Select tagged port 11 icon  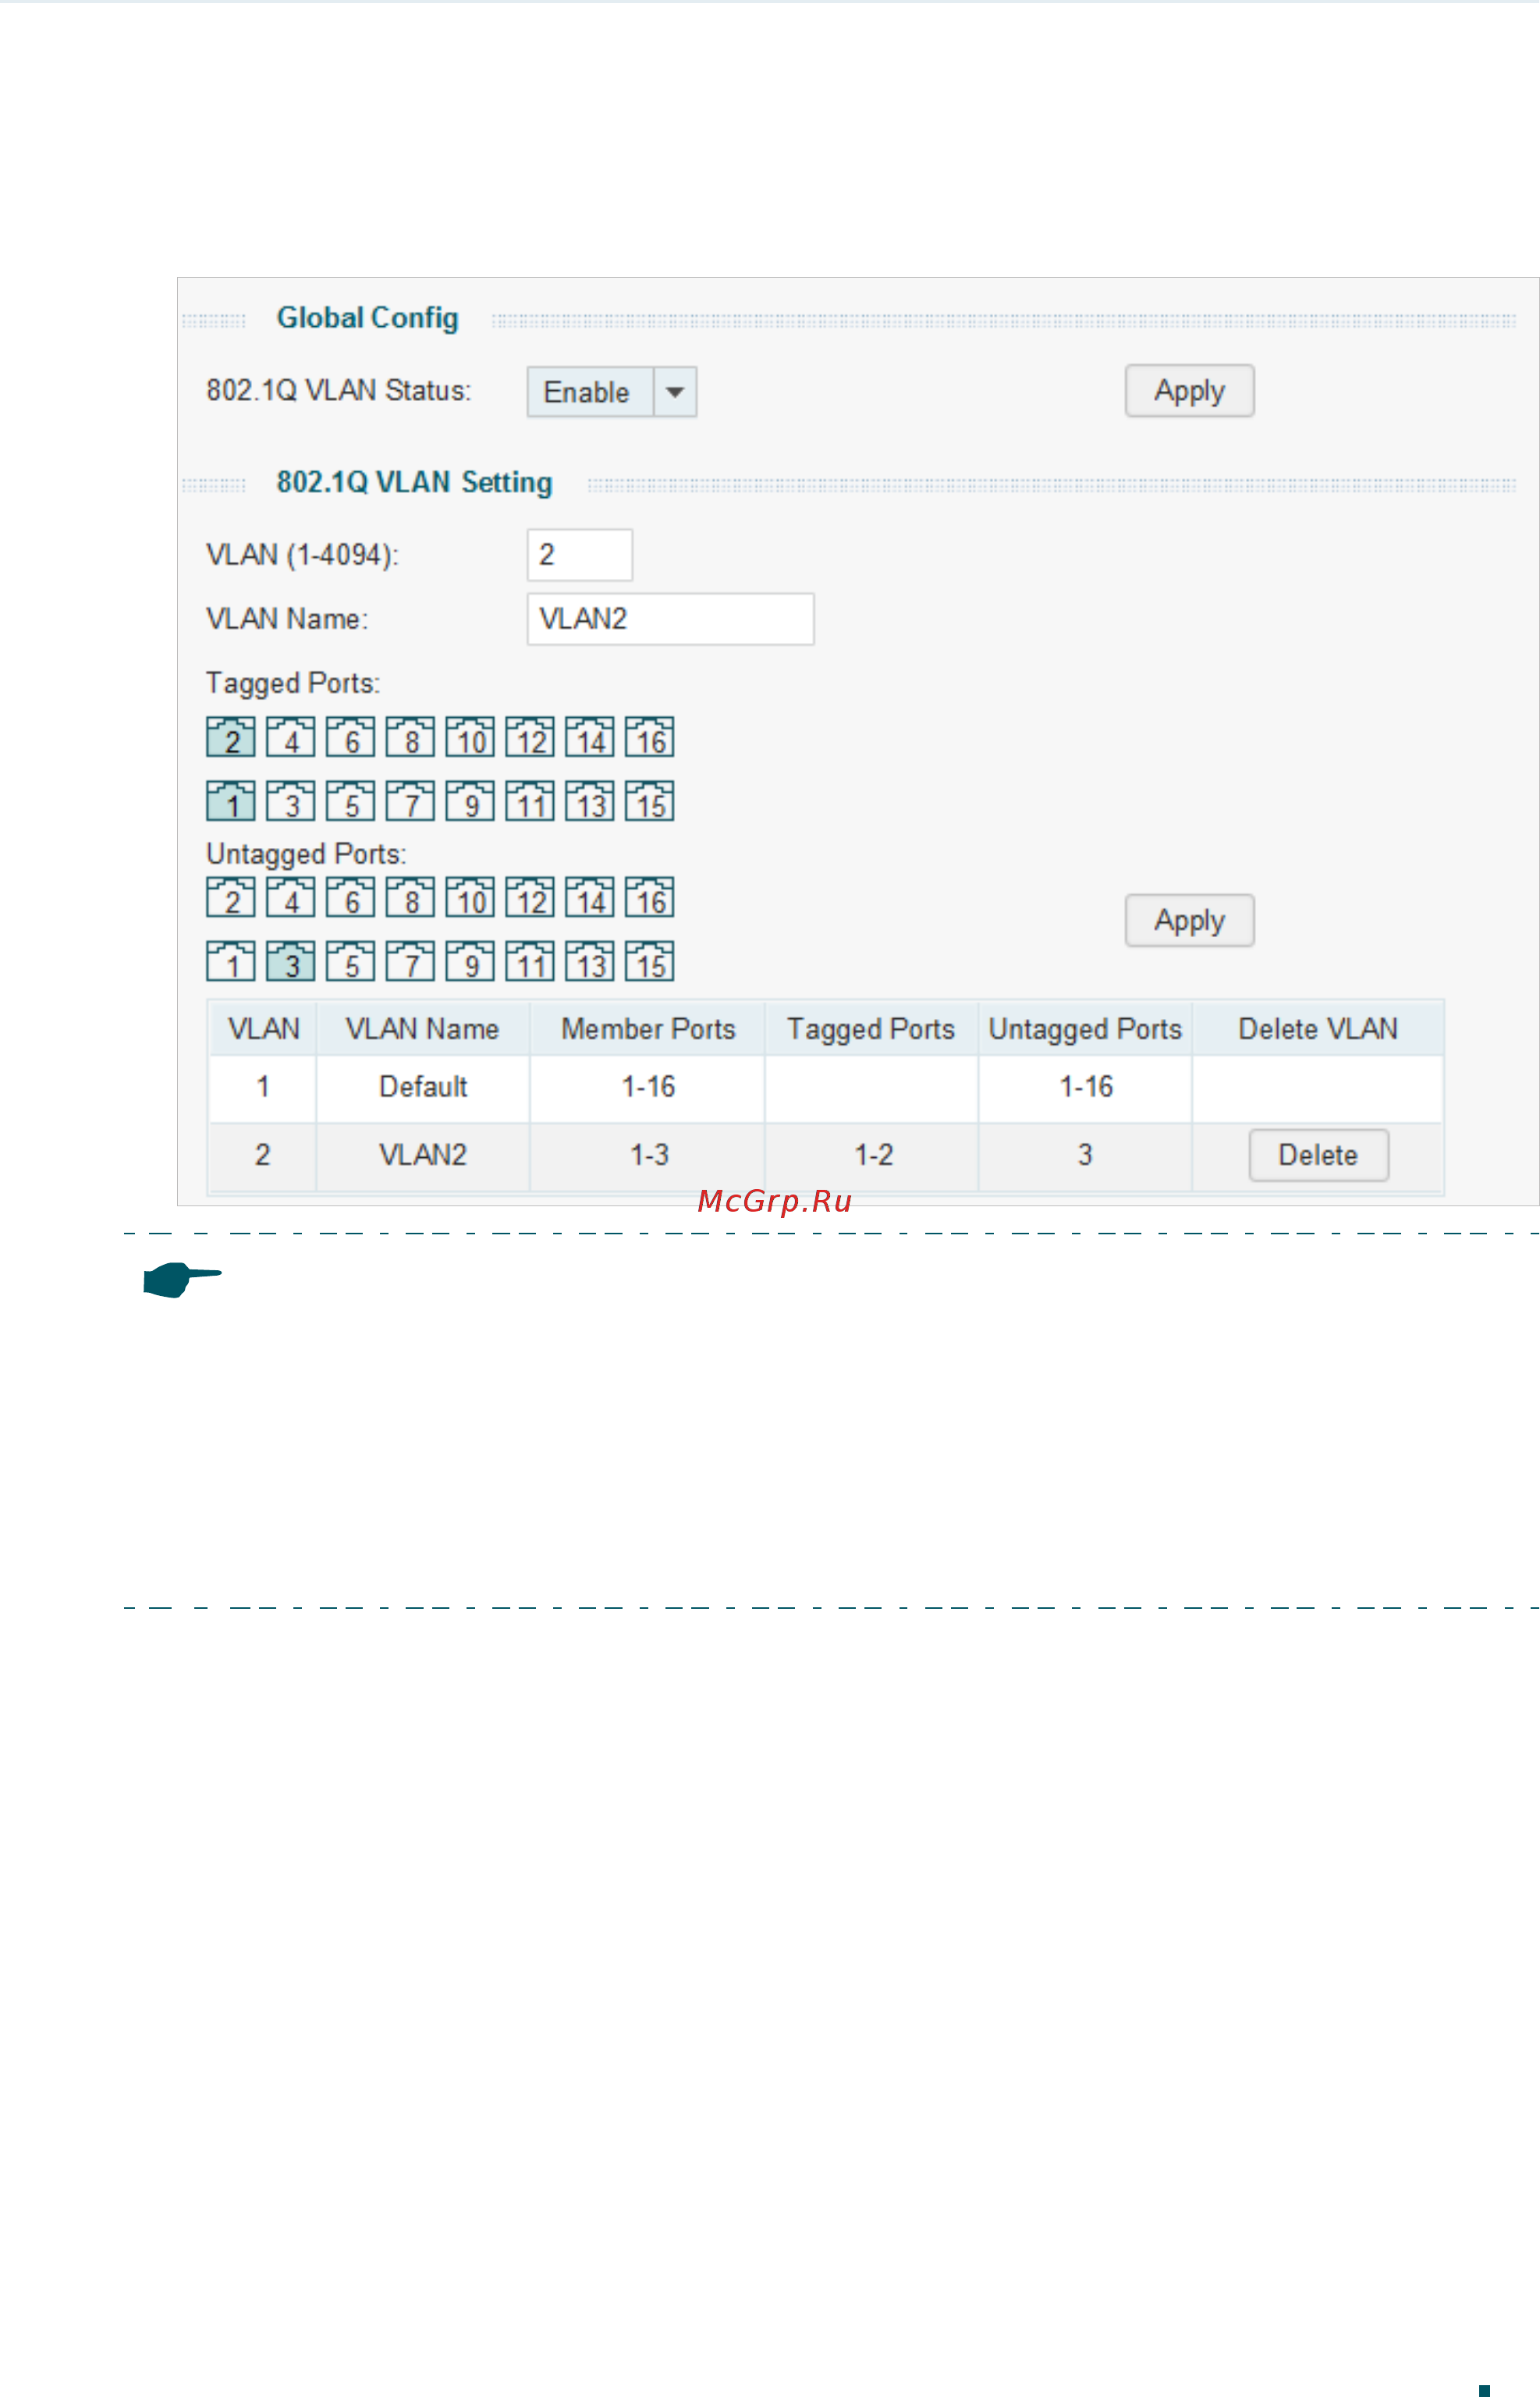530,801
